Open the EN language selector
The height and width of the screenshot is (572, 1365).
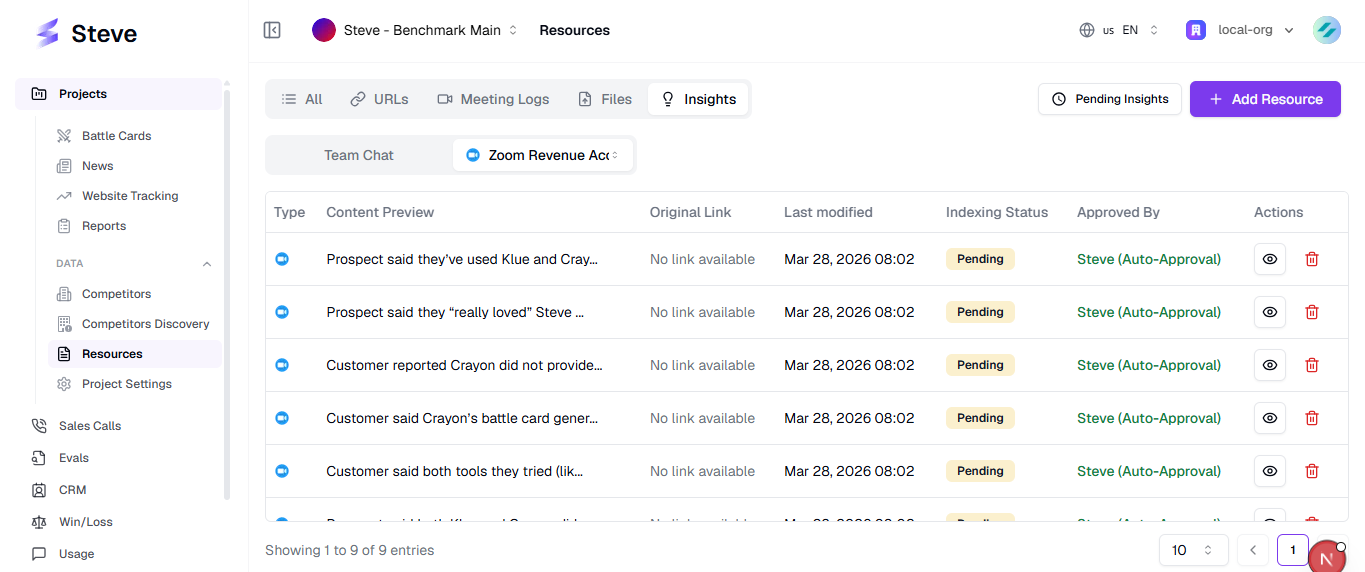pos(1119,30)
